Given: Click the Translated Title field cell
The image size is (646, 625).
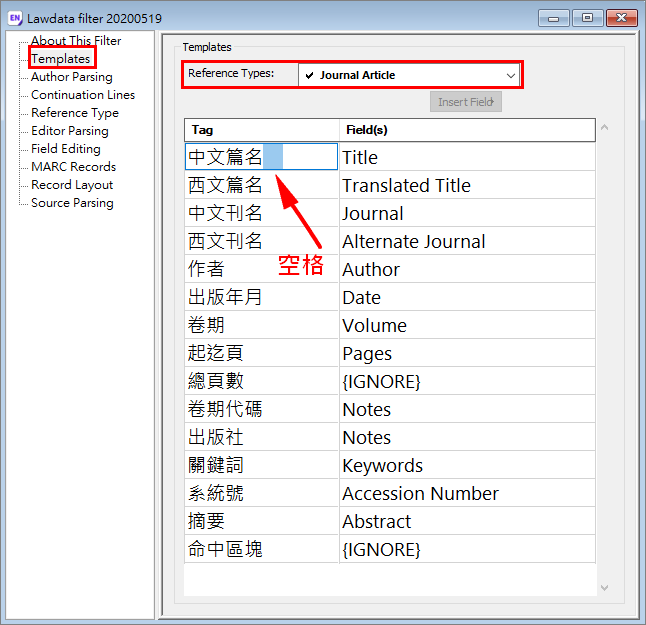Looking at the screenshot, I should [x=467, y=185].
